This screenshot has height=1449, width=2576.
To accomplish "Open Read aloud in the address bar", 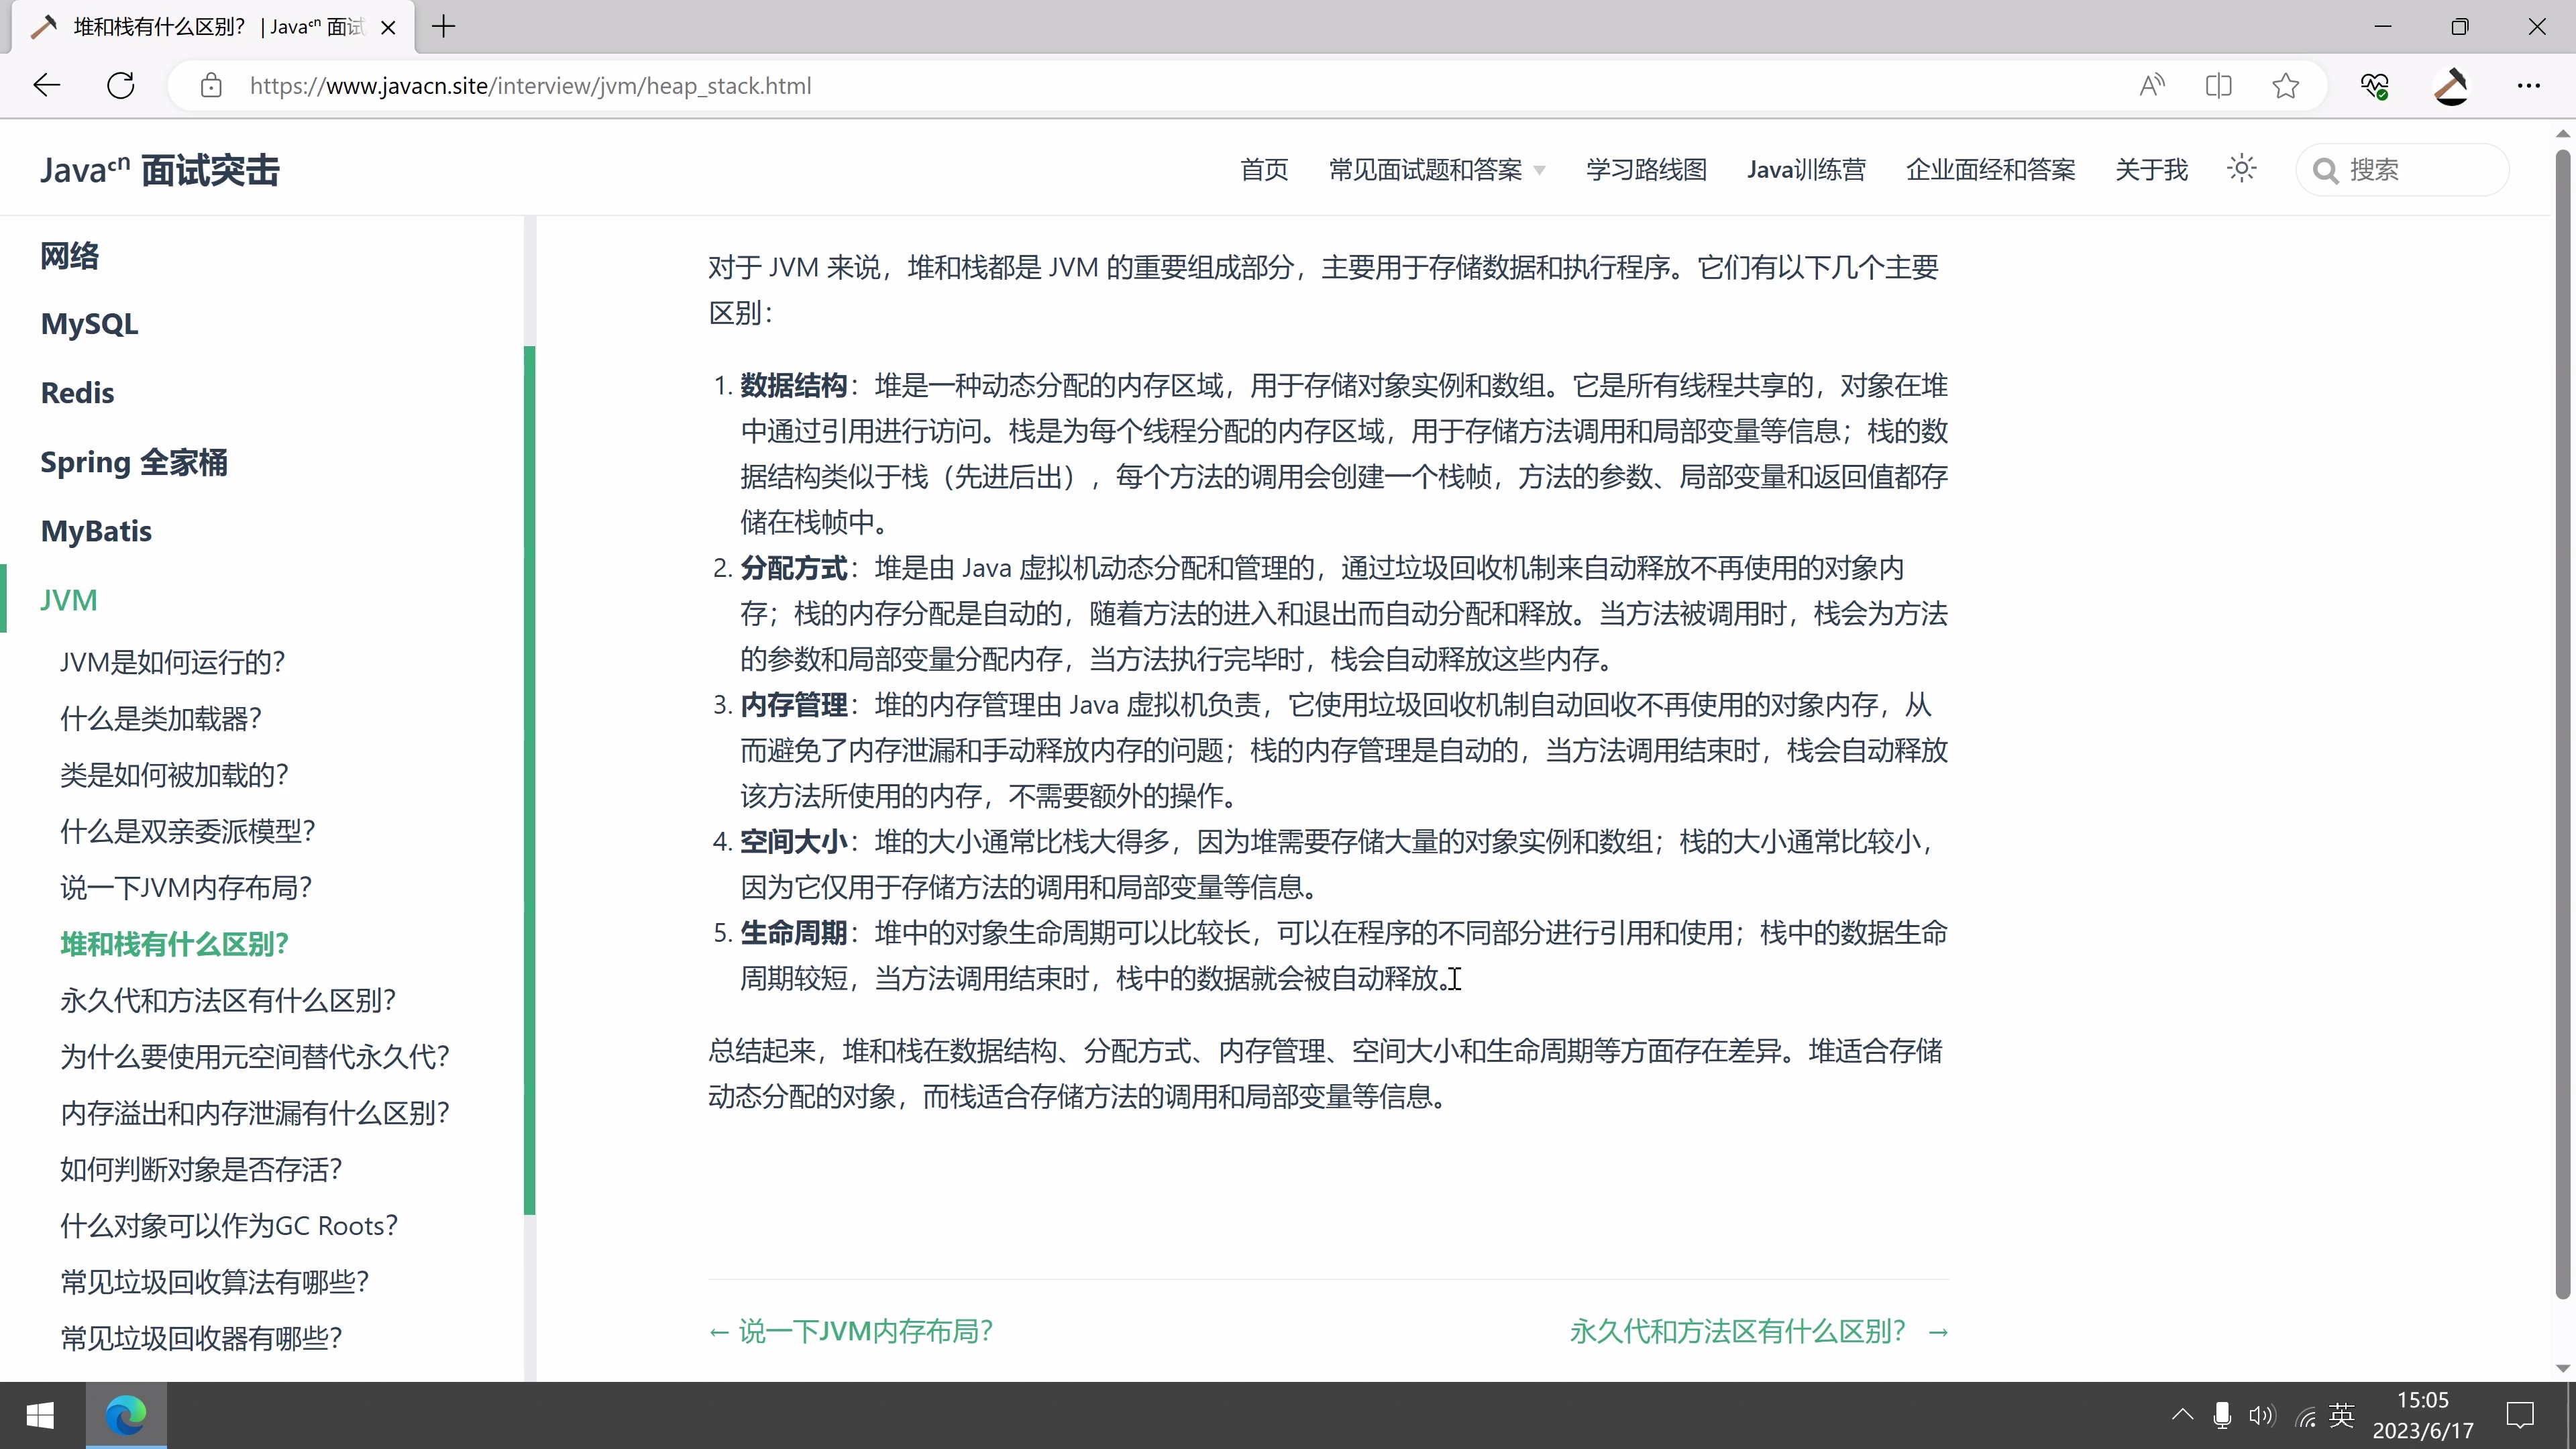I will click(2152, 85).
